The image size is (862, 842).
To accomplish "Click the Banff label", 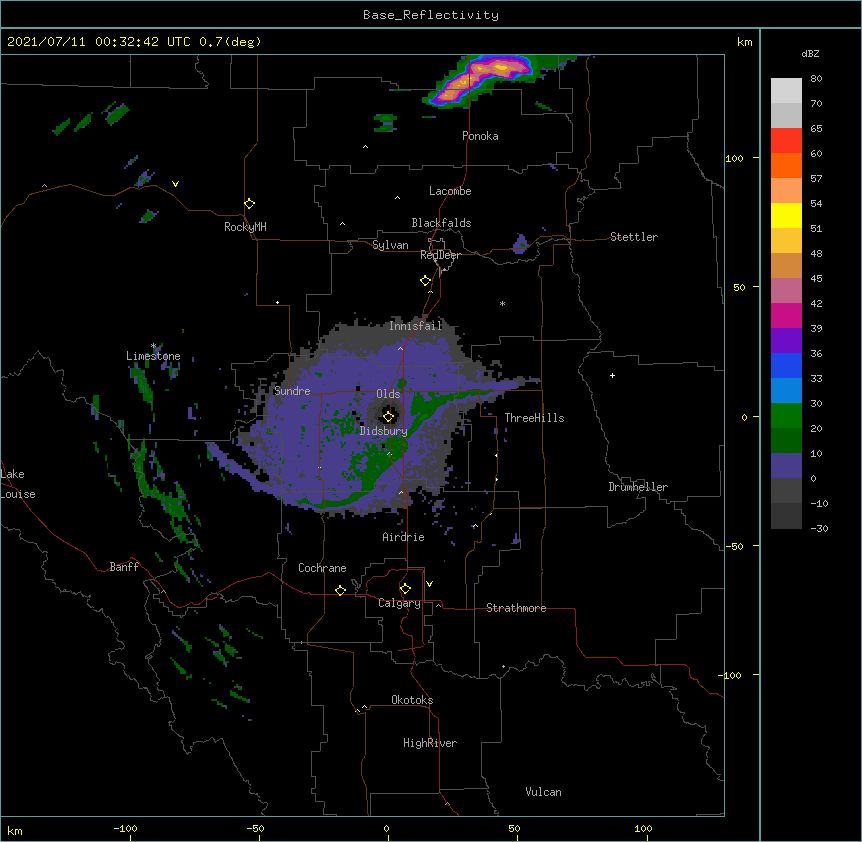I will point(124,567).
